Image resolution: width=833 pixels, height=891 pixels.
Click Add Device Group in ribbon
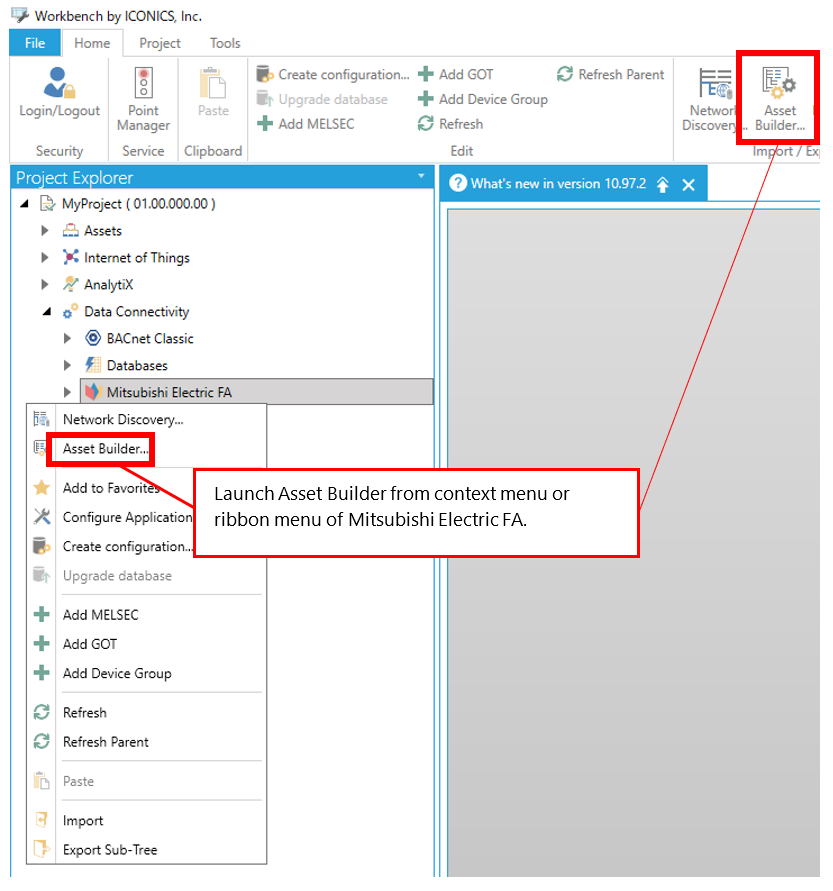(x=483, y=99)
